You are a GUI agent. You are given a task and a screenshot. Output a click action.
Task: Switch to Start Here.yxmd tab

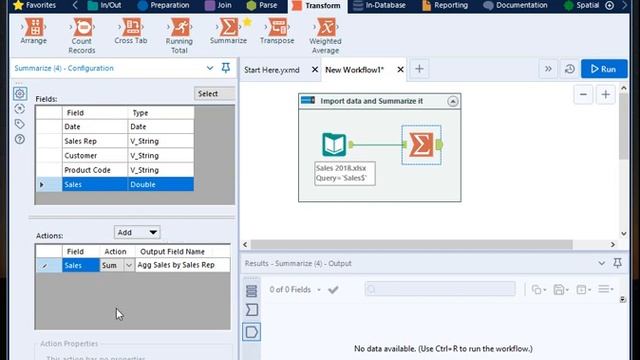272,70
